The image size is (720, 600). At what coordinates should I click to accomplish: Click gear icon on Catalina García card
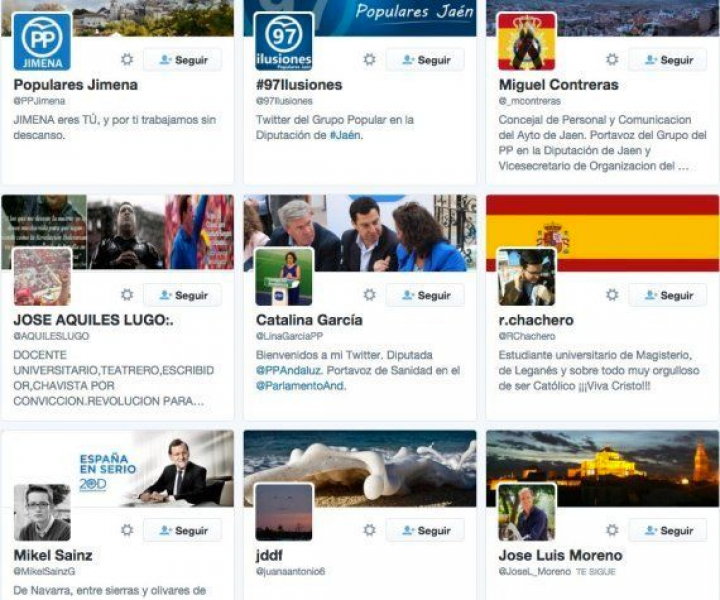[370, 295]
